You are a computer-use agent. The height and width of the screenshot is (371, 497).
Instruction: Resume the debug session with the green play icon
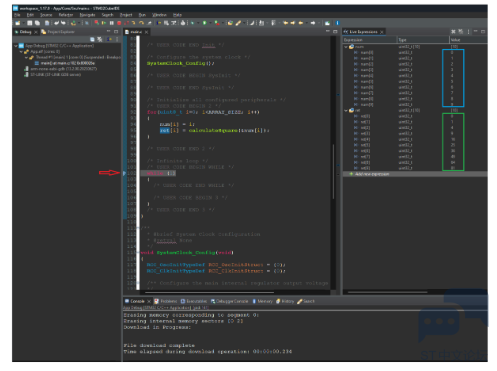point(104,23)
